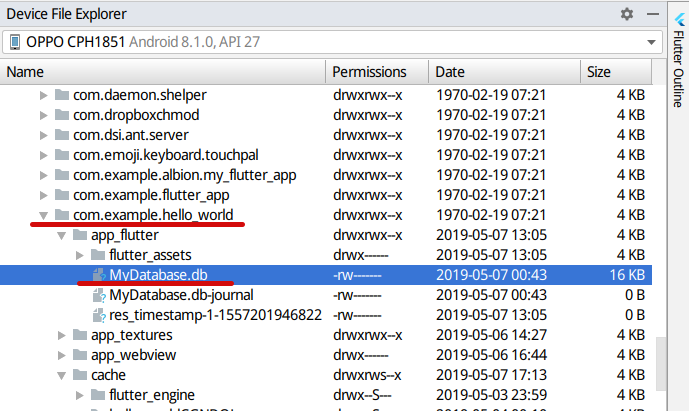Viewport: 689px width, 411px height.
Task: Expand the app_textures folder
Action: click(62, 335)
